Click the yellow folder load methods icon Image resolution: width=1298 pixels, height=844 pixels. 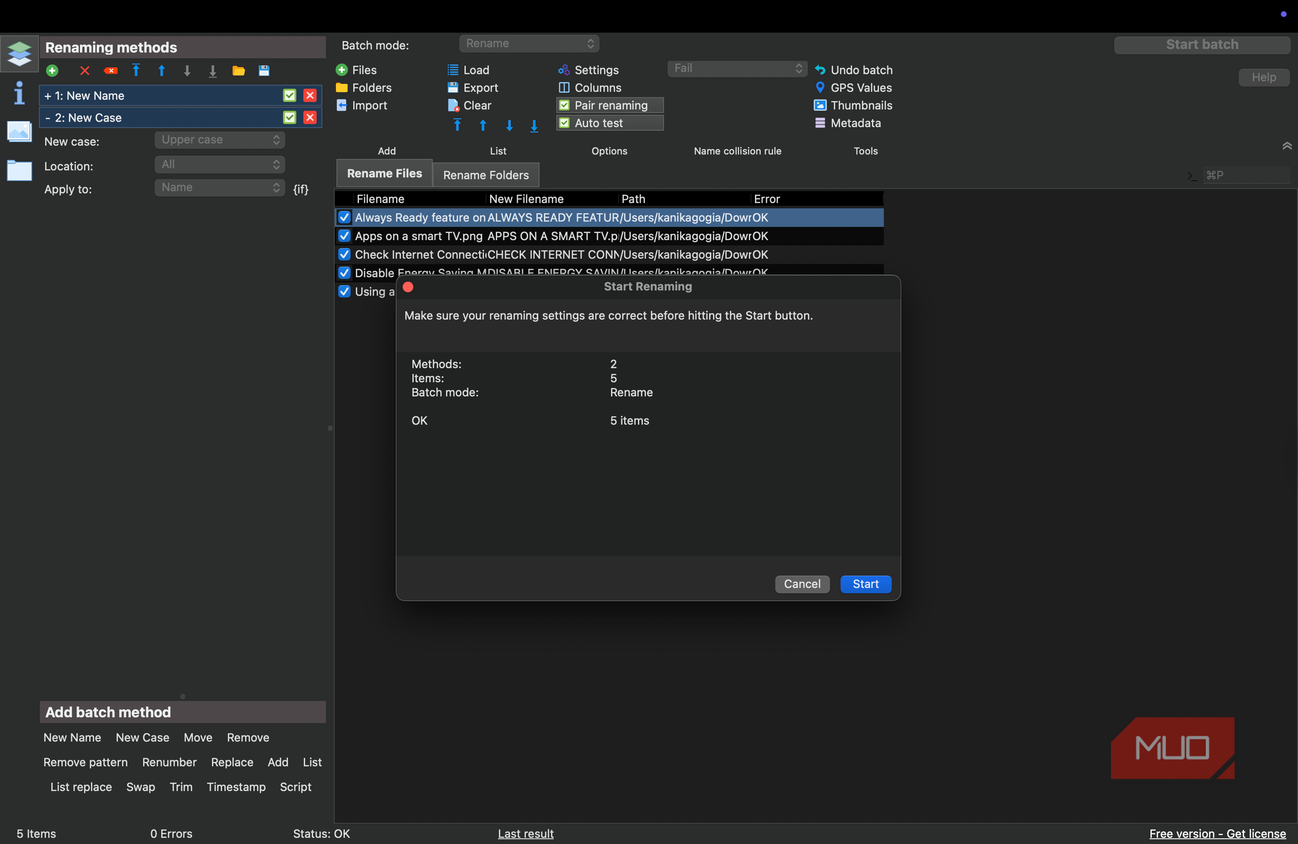(238, 71)
